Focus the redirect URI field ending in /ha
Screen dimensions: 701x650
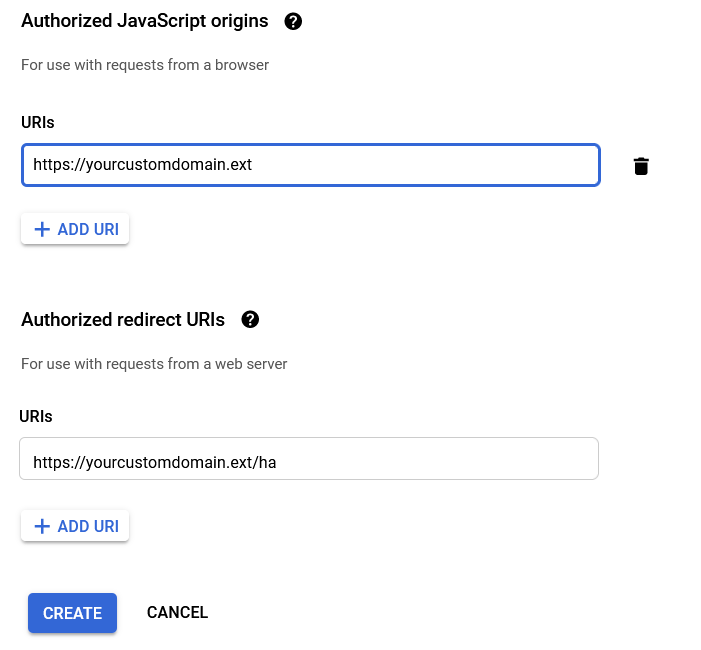pos(309,459)
